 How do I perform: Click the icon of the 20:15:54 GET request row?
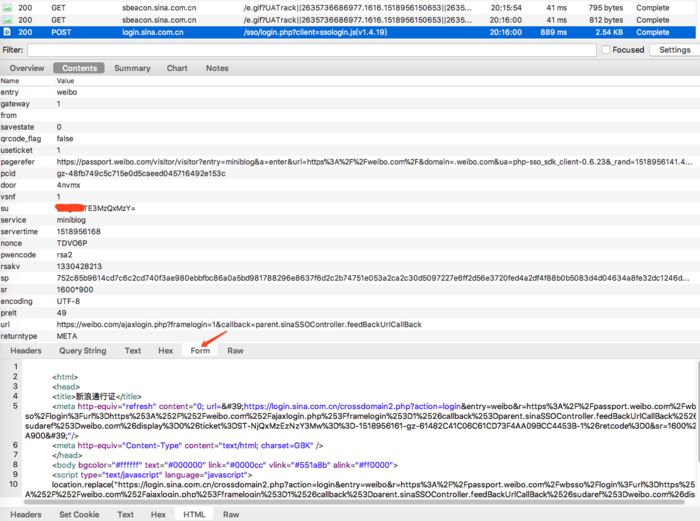point(7,8)
